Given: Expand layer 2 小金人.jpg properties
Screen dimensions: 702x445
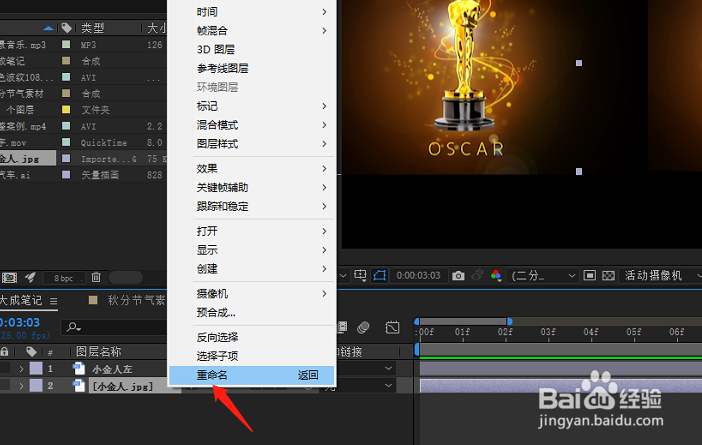Looking at the screenshot, I should [x=21, y=385].
